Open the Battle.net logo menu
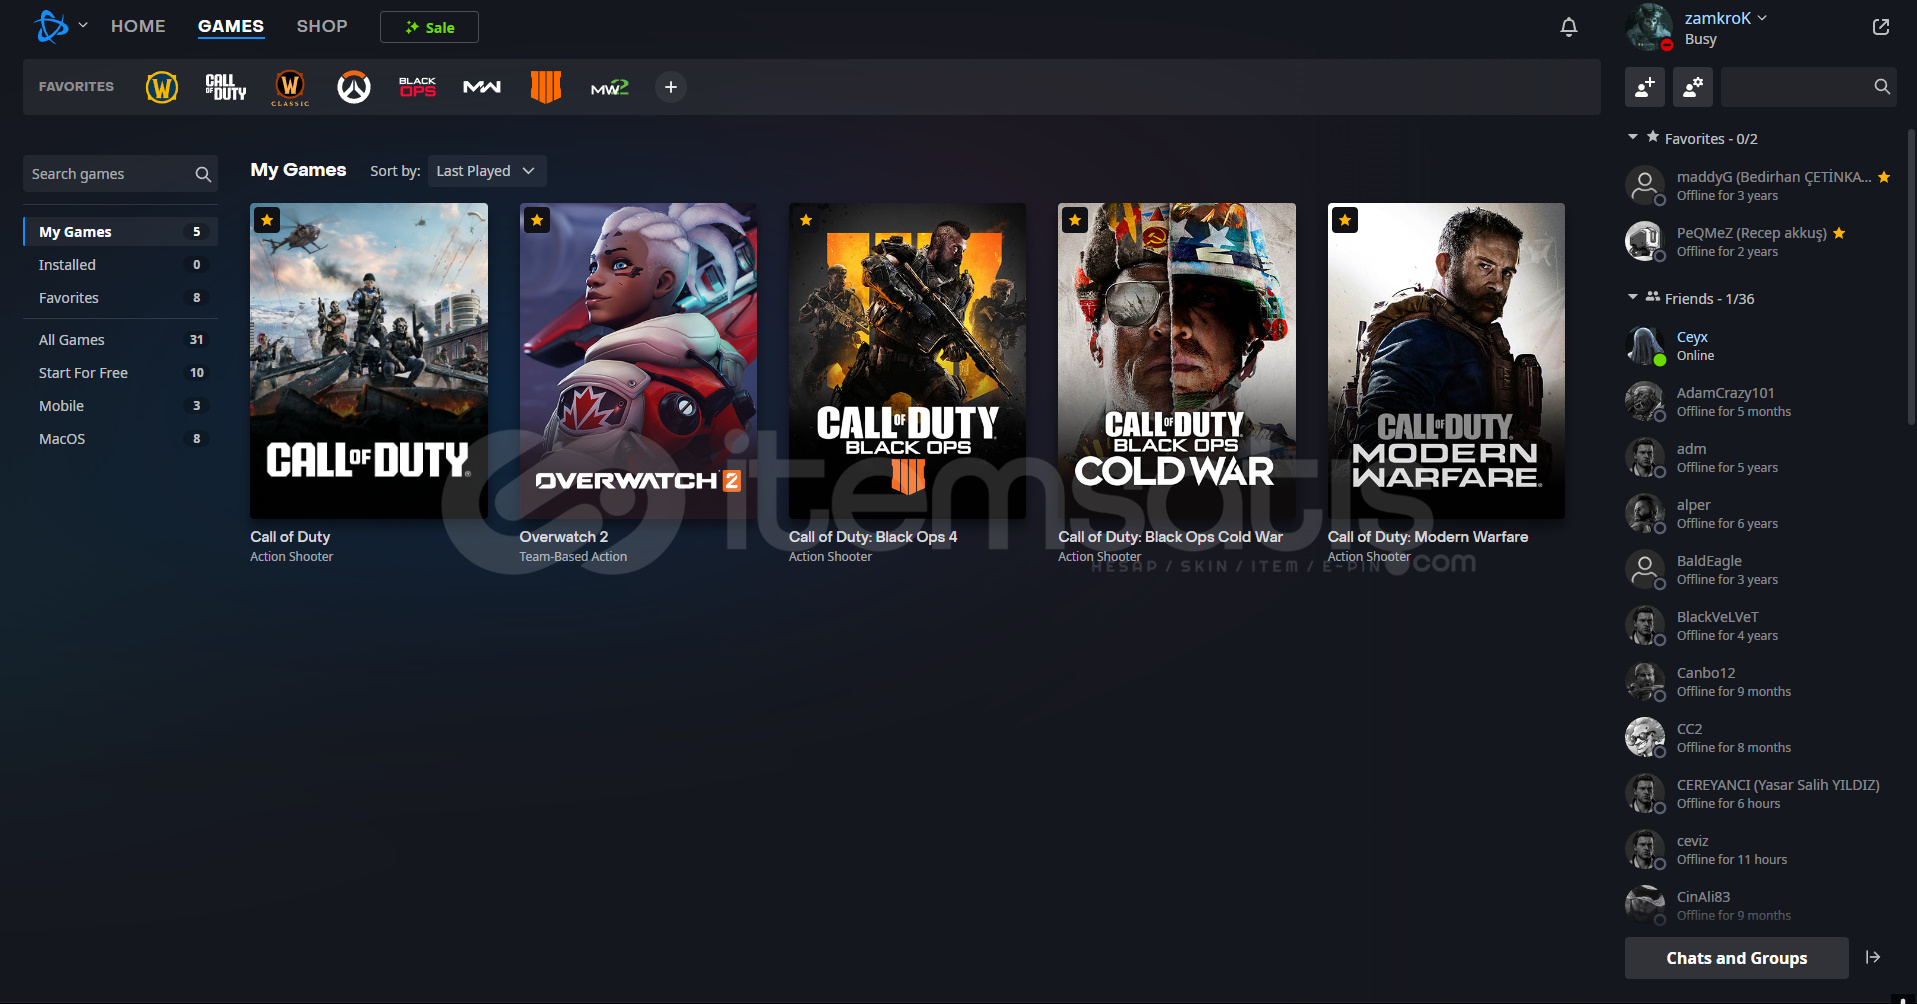Image resolution: width=1917 pixels, height=1004 pixels. click(x=51, y=26)
